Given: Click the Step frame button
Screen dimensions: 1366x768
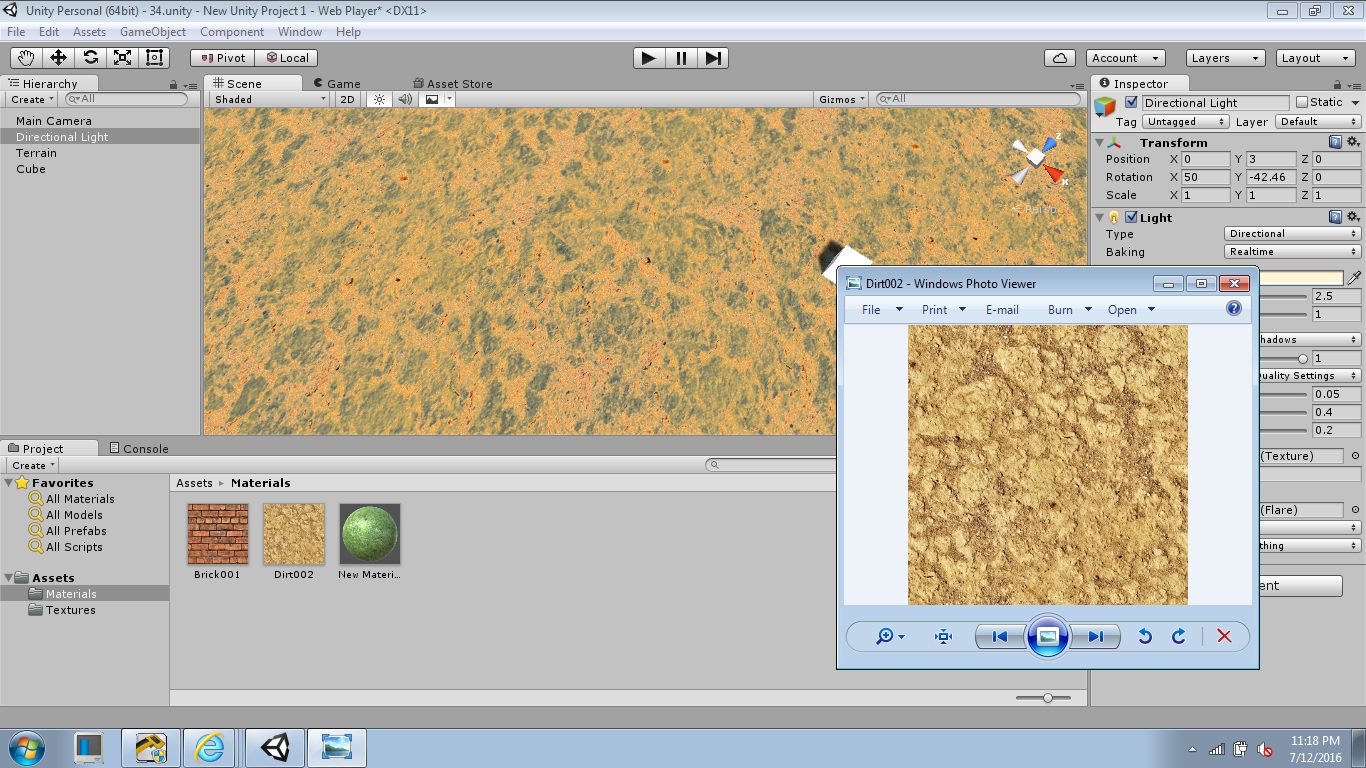Looking at the screenshot, I should [713, 58].
